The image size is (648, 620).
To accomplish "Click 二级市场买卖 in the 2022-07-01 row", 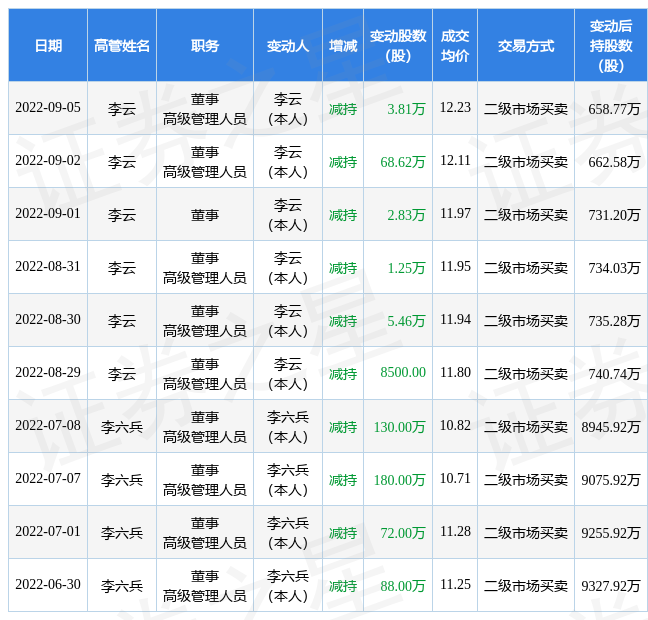I will 526,533.
